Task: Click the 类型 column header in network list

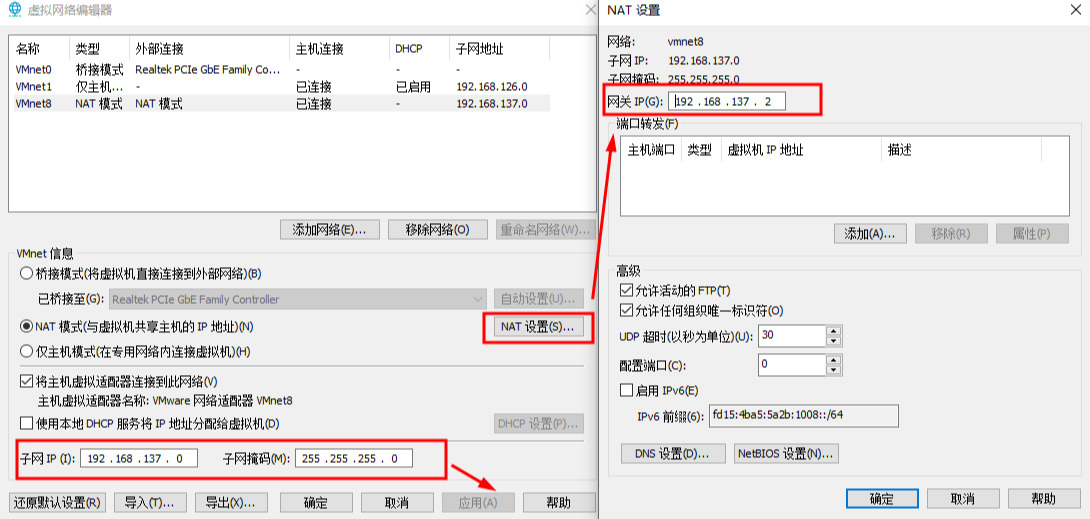Action: (101, 49)
